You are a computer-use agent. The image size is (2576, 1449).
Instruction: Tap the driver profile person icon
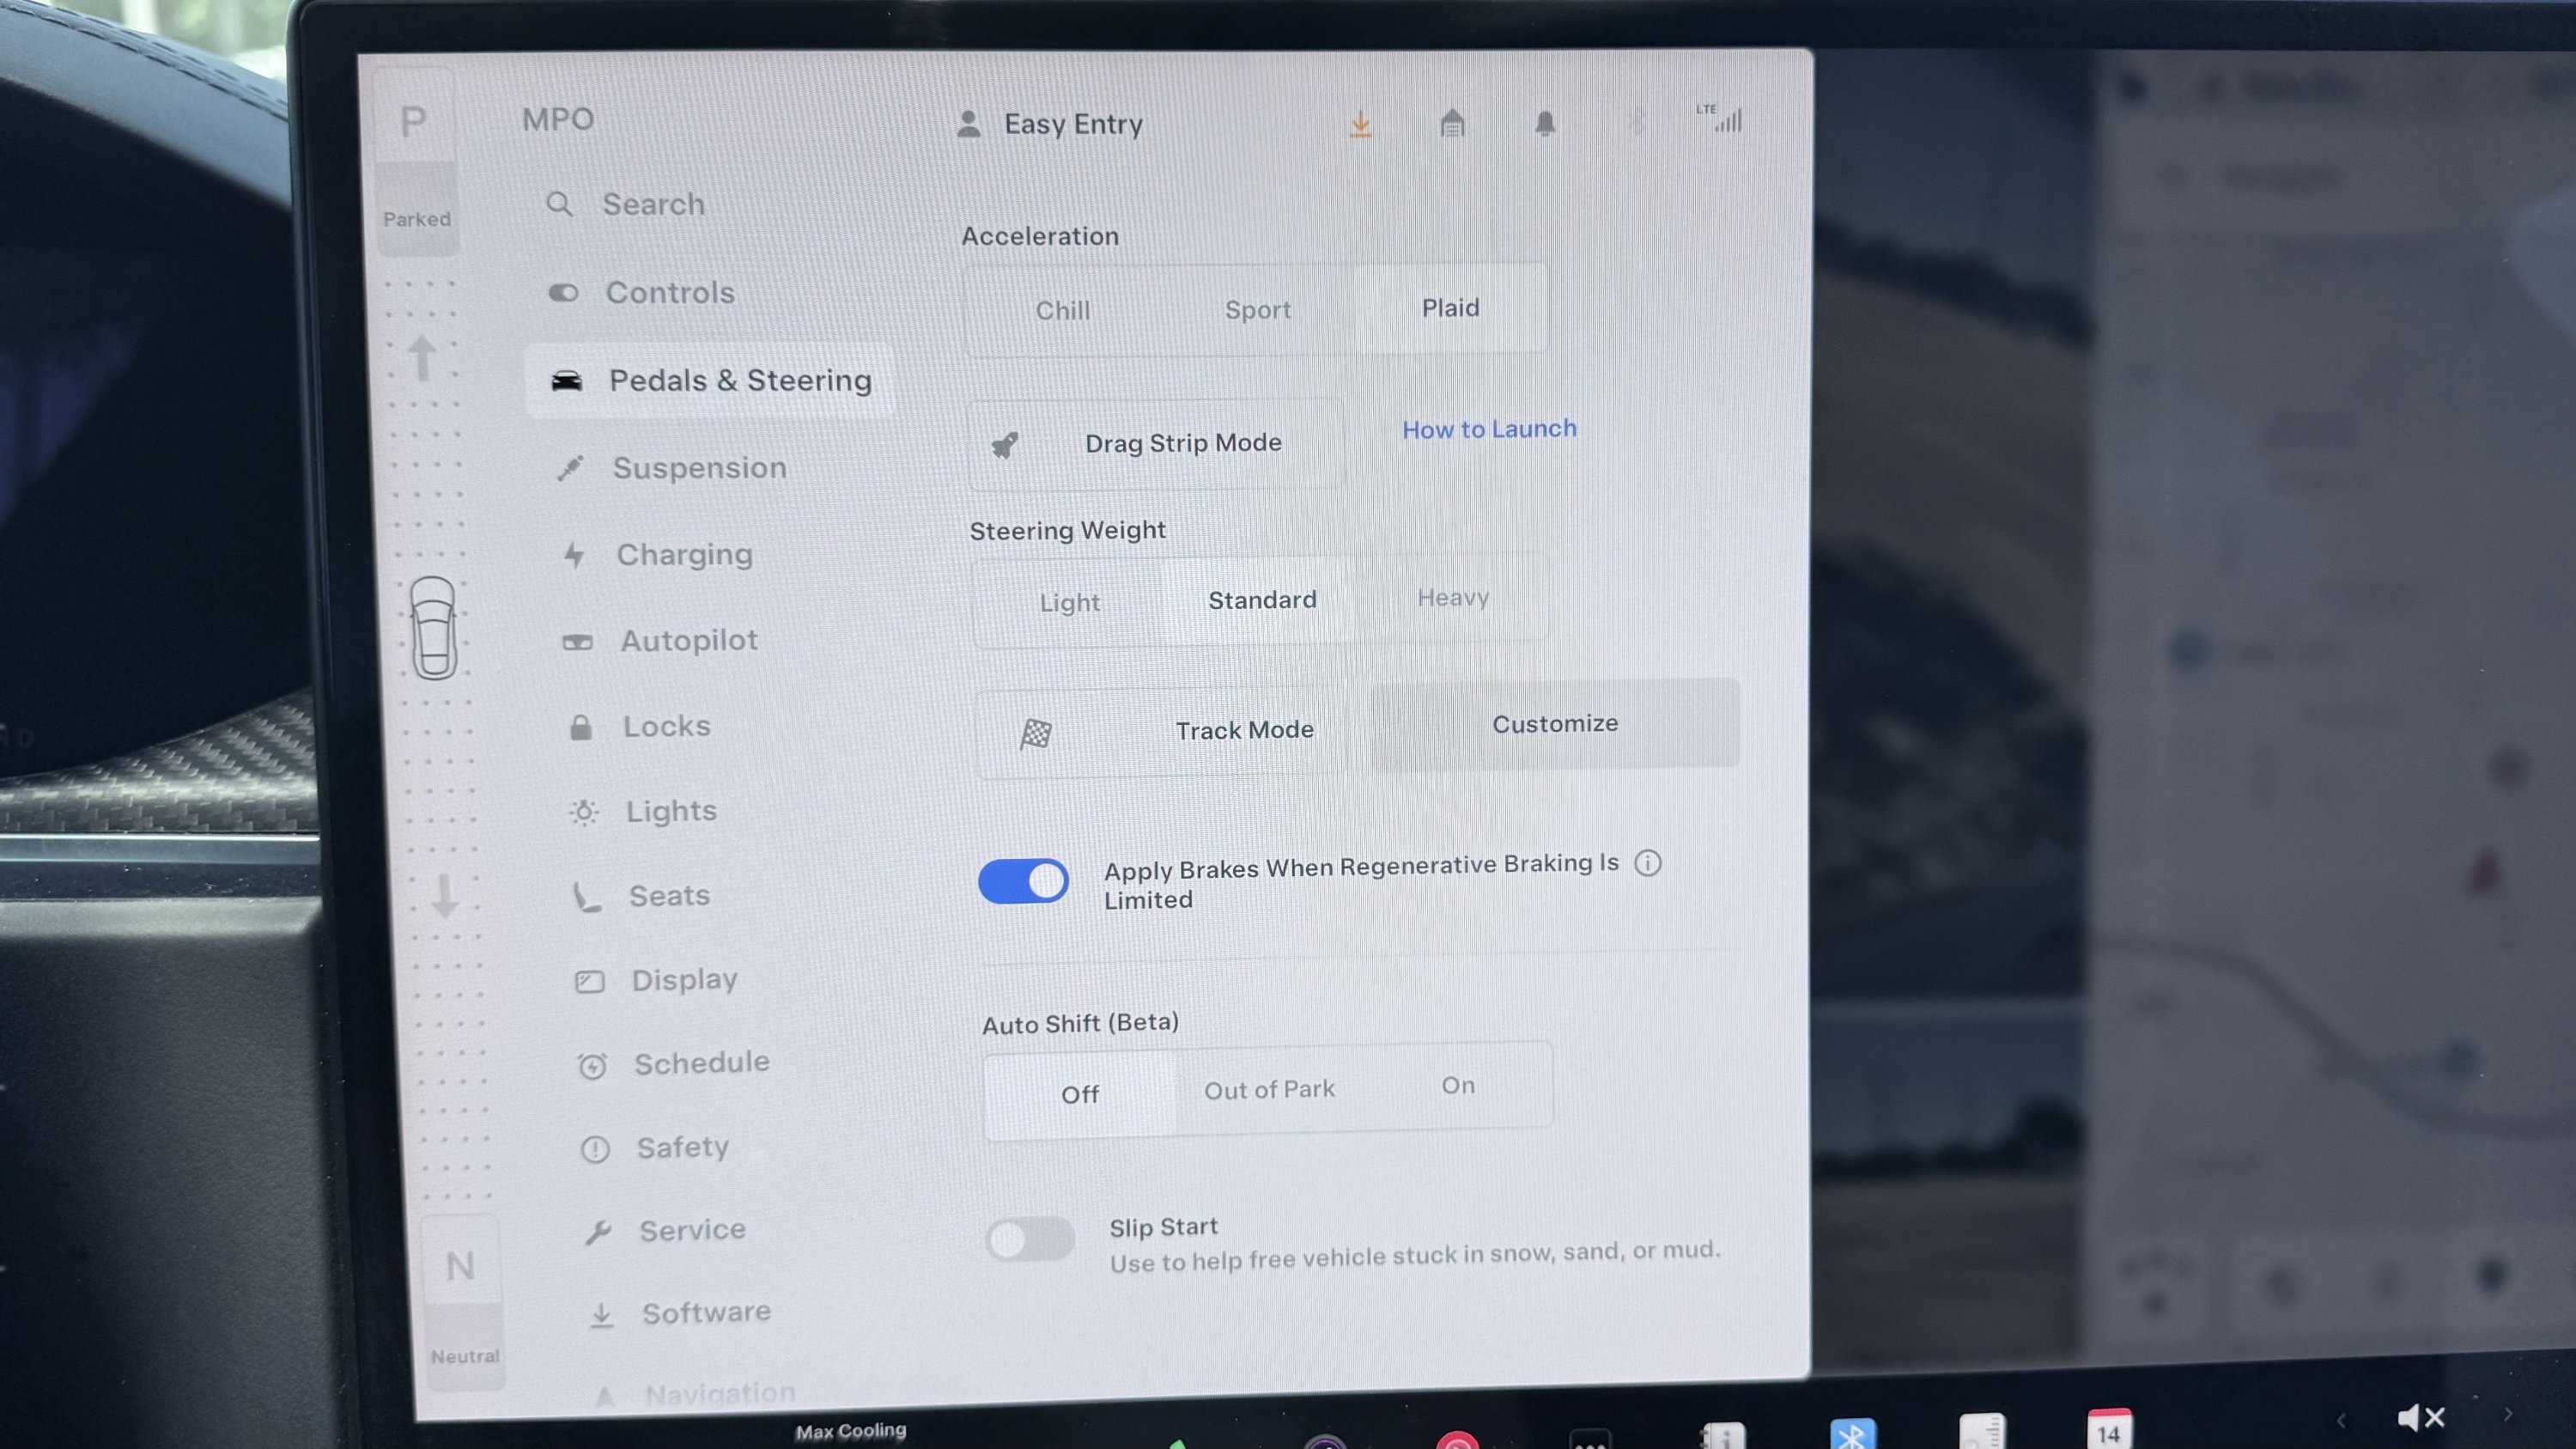968,124
